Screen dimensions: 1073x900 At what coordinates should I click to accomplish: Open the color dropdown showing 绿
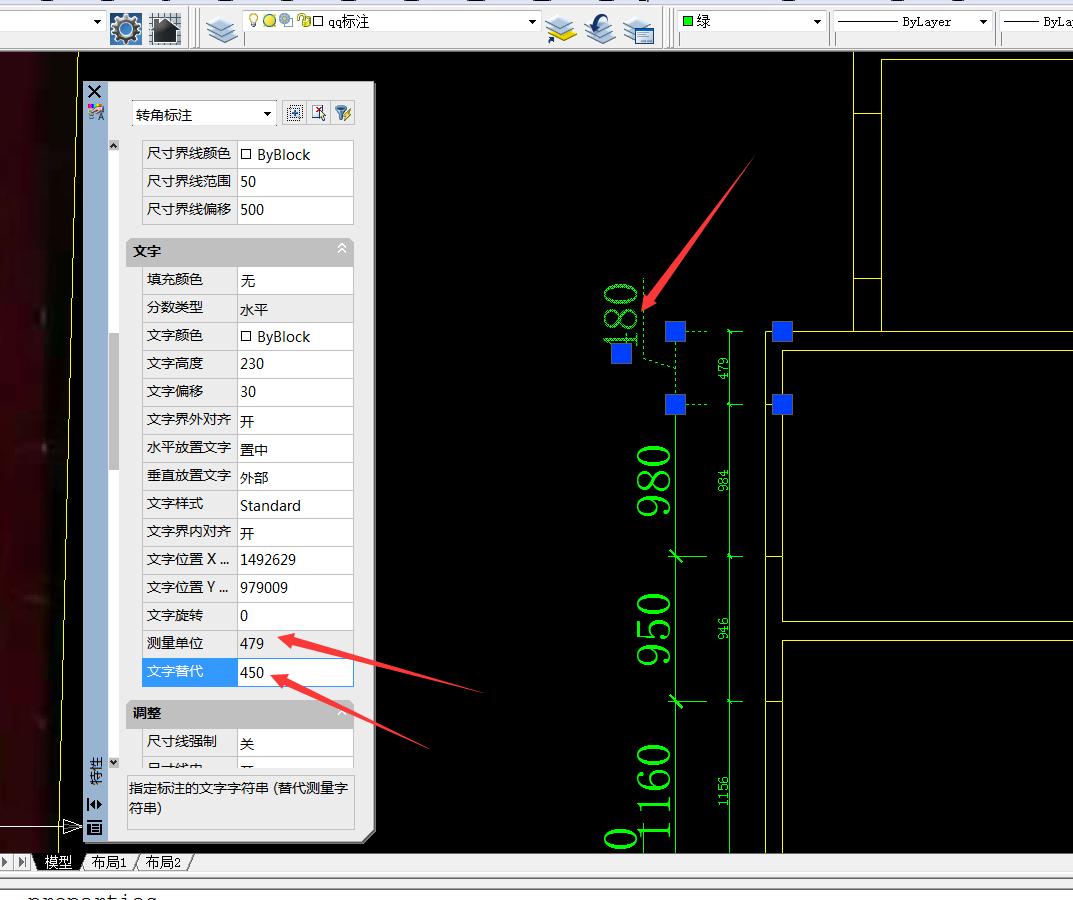[x=817, y=21]
